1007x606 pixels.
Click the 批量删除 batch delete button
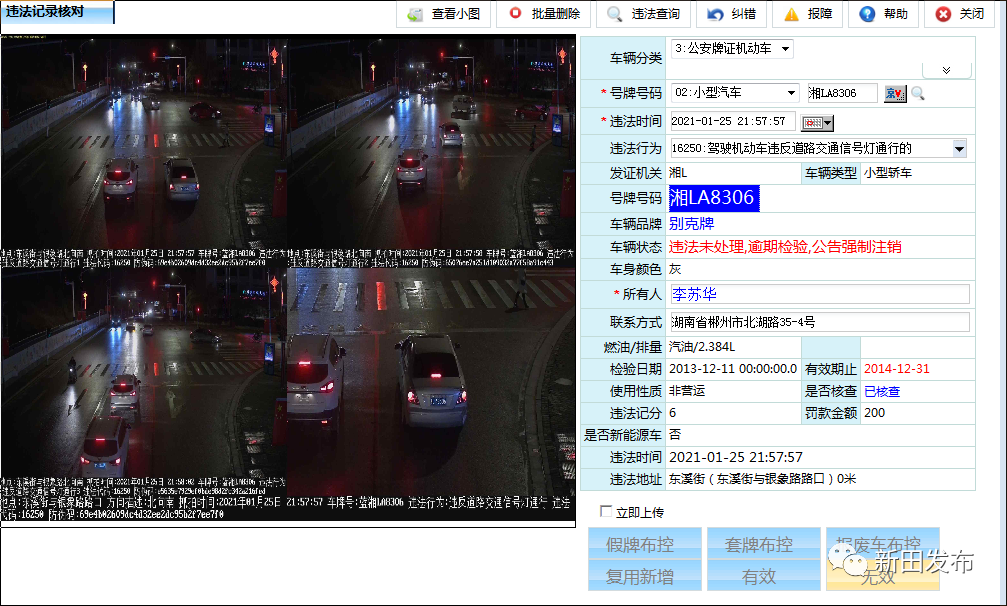545,14
